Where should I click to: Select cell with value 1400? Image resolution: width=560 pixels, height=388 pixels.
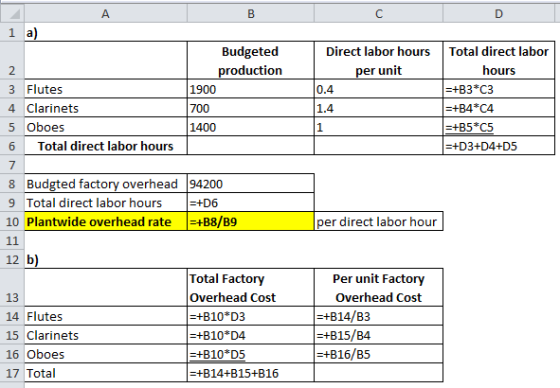click(251, 127)
